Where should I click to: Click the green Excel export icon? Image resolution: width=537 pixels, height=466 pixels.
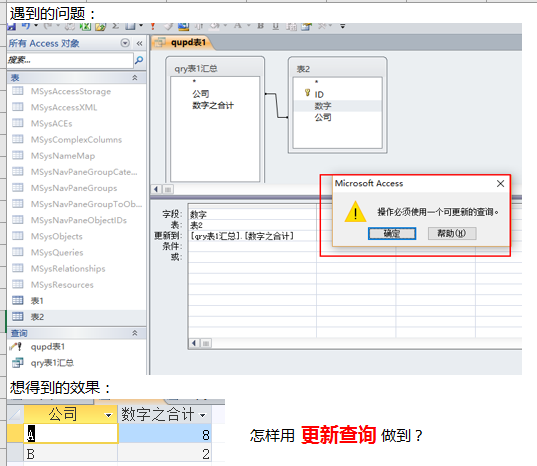[x=85, y=26]
